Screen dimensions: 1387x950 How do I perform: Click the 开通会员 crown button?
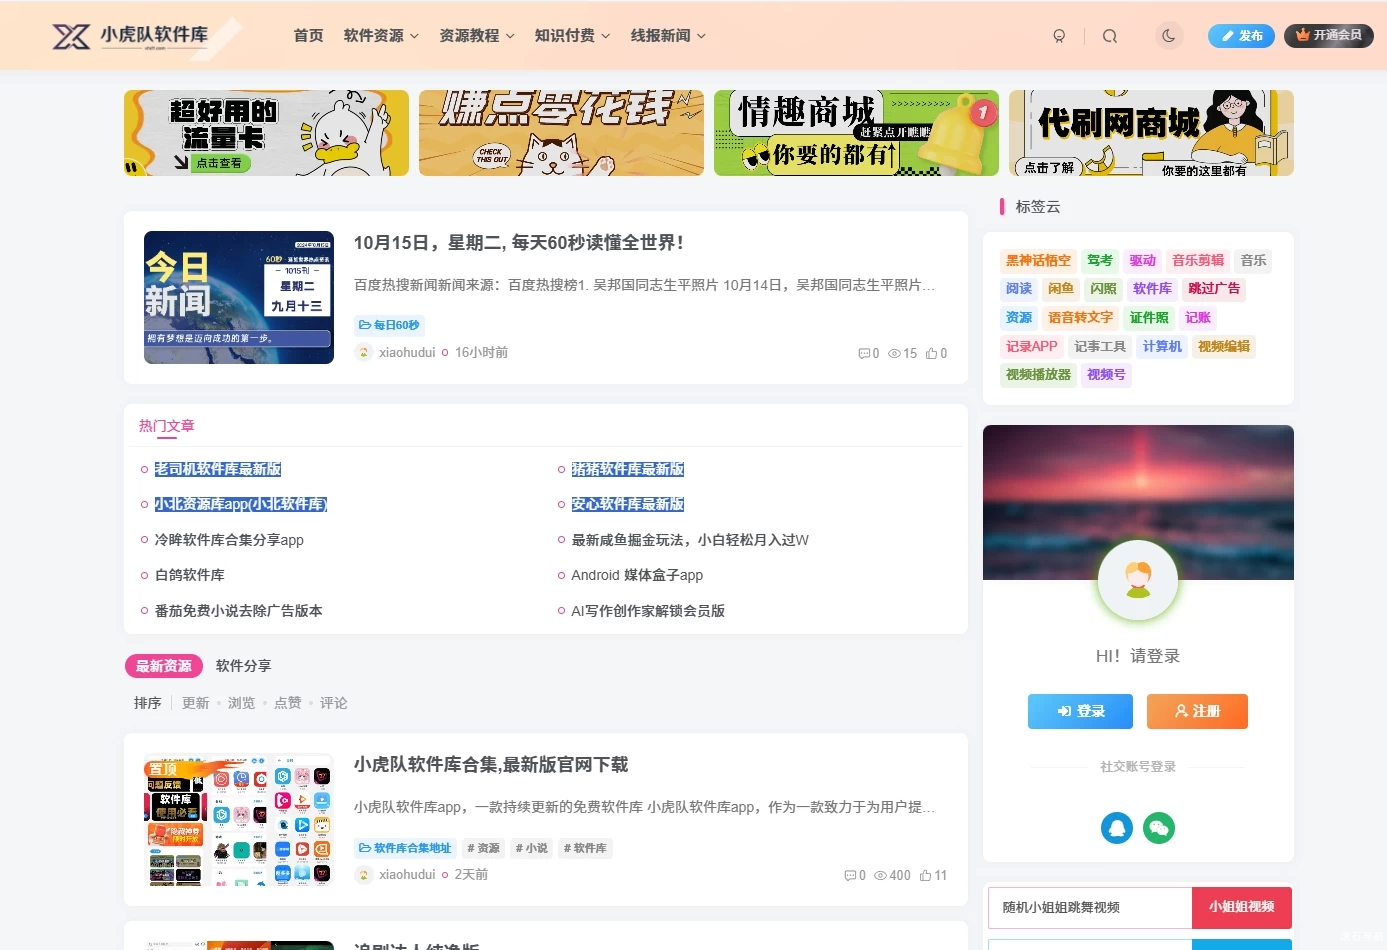[1329, 35]
